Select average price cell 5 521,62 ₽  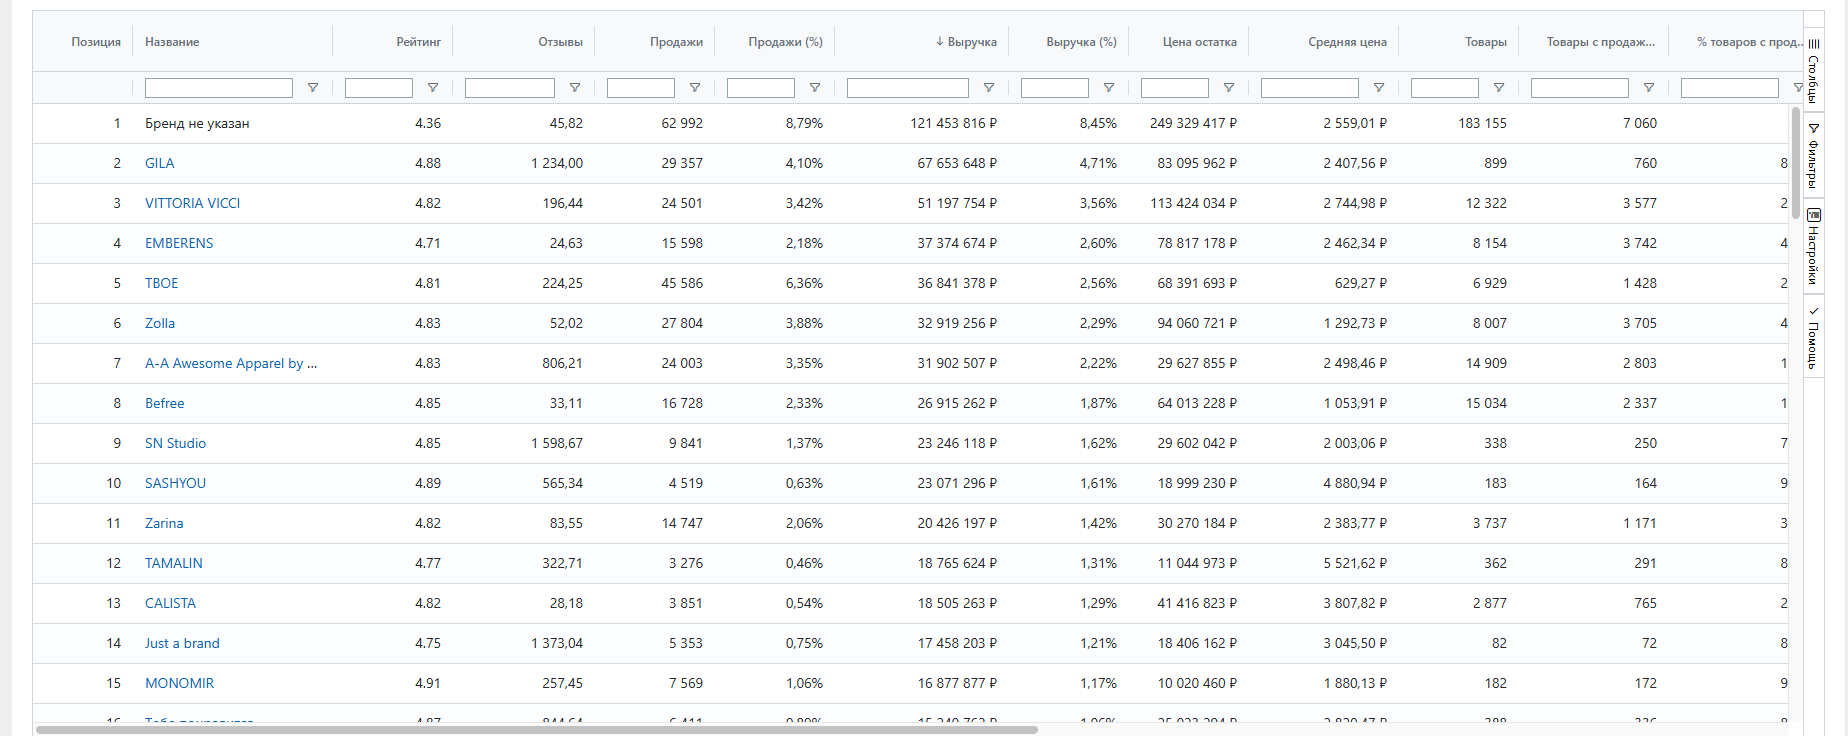pyautogui.click(x=1355, y=563)
